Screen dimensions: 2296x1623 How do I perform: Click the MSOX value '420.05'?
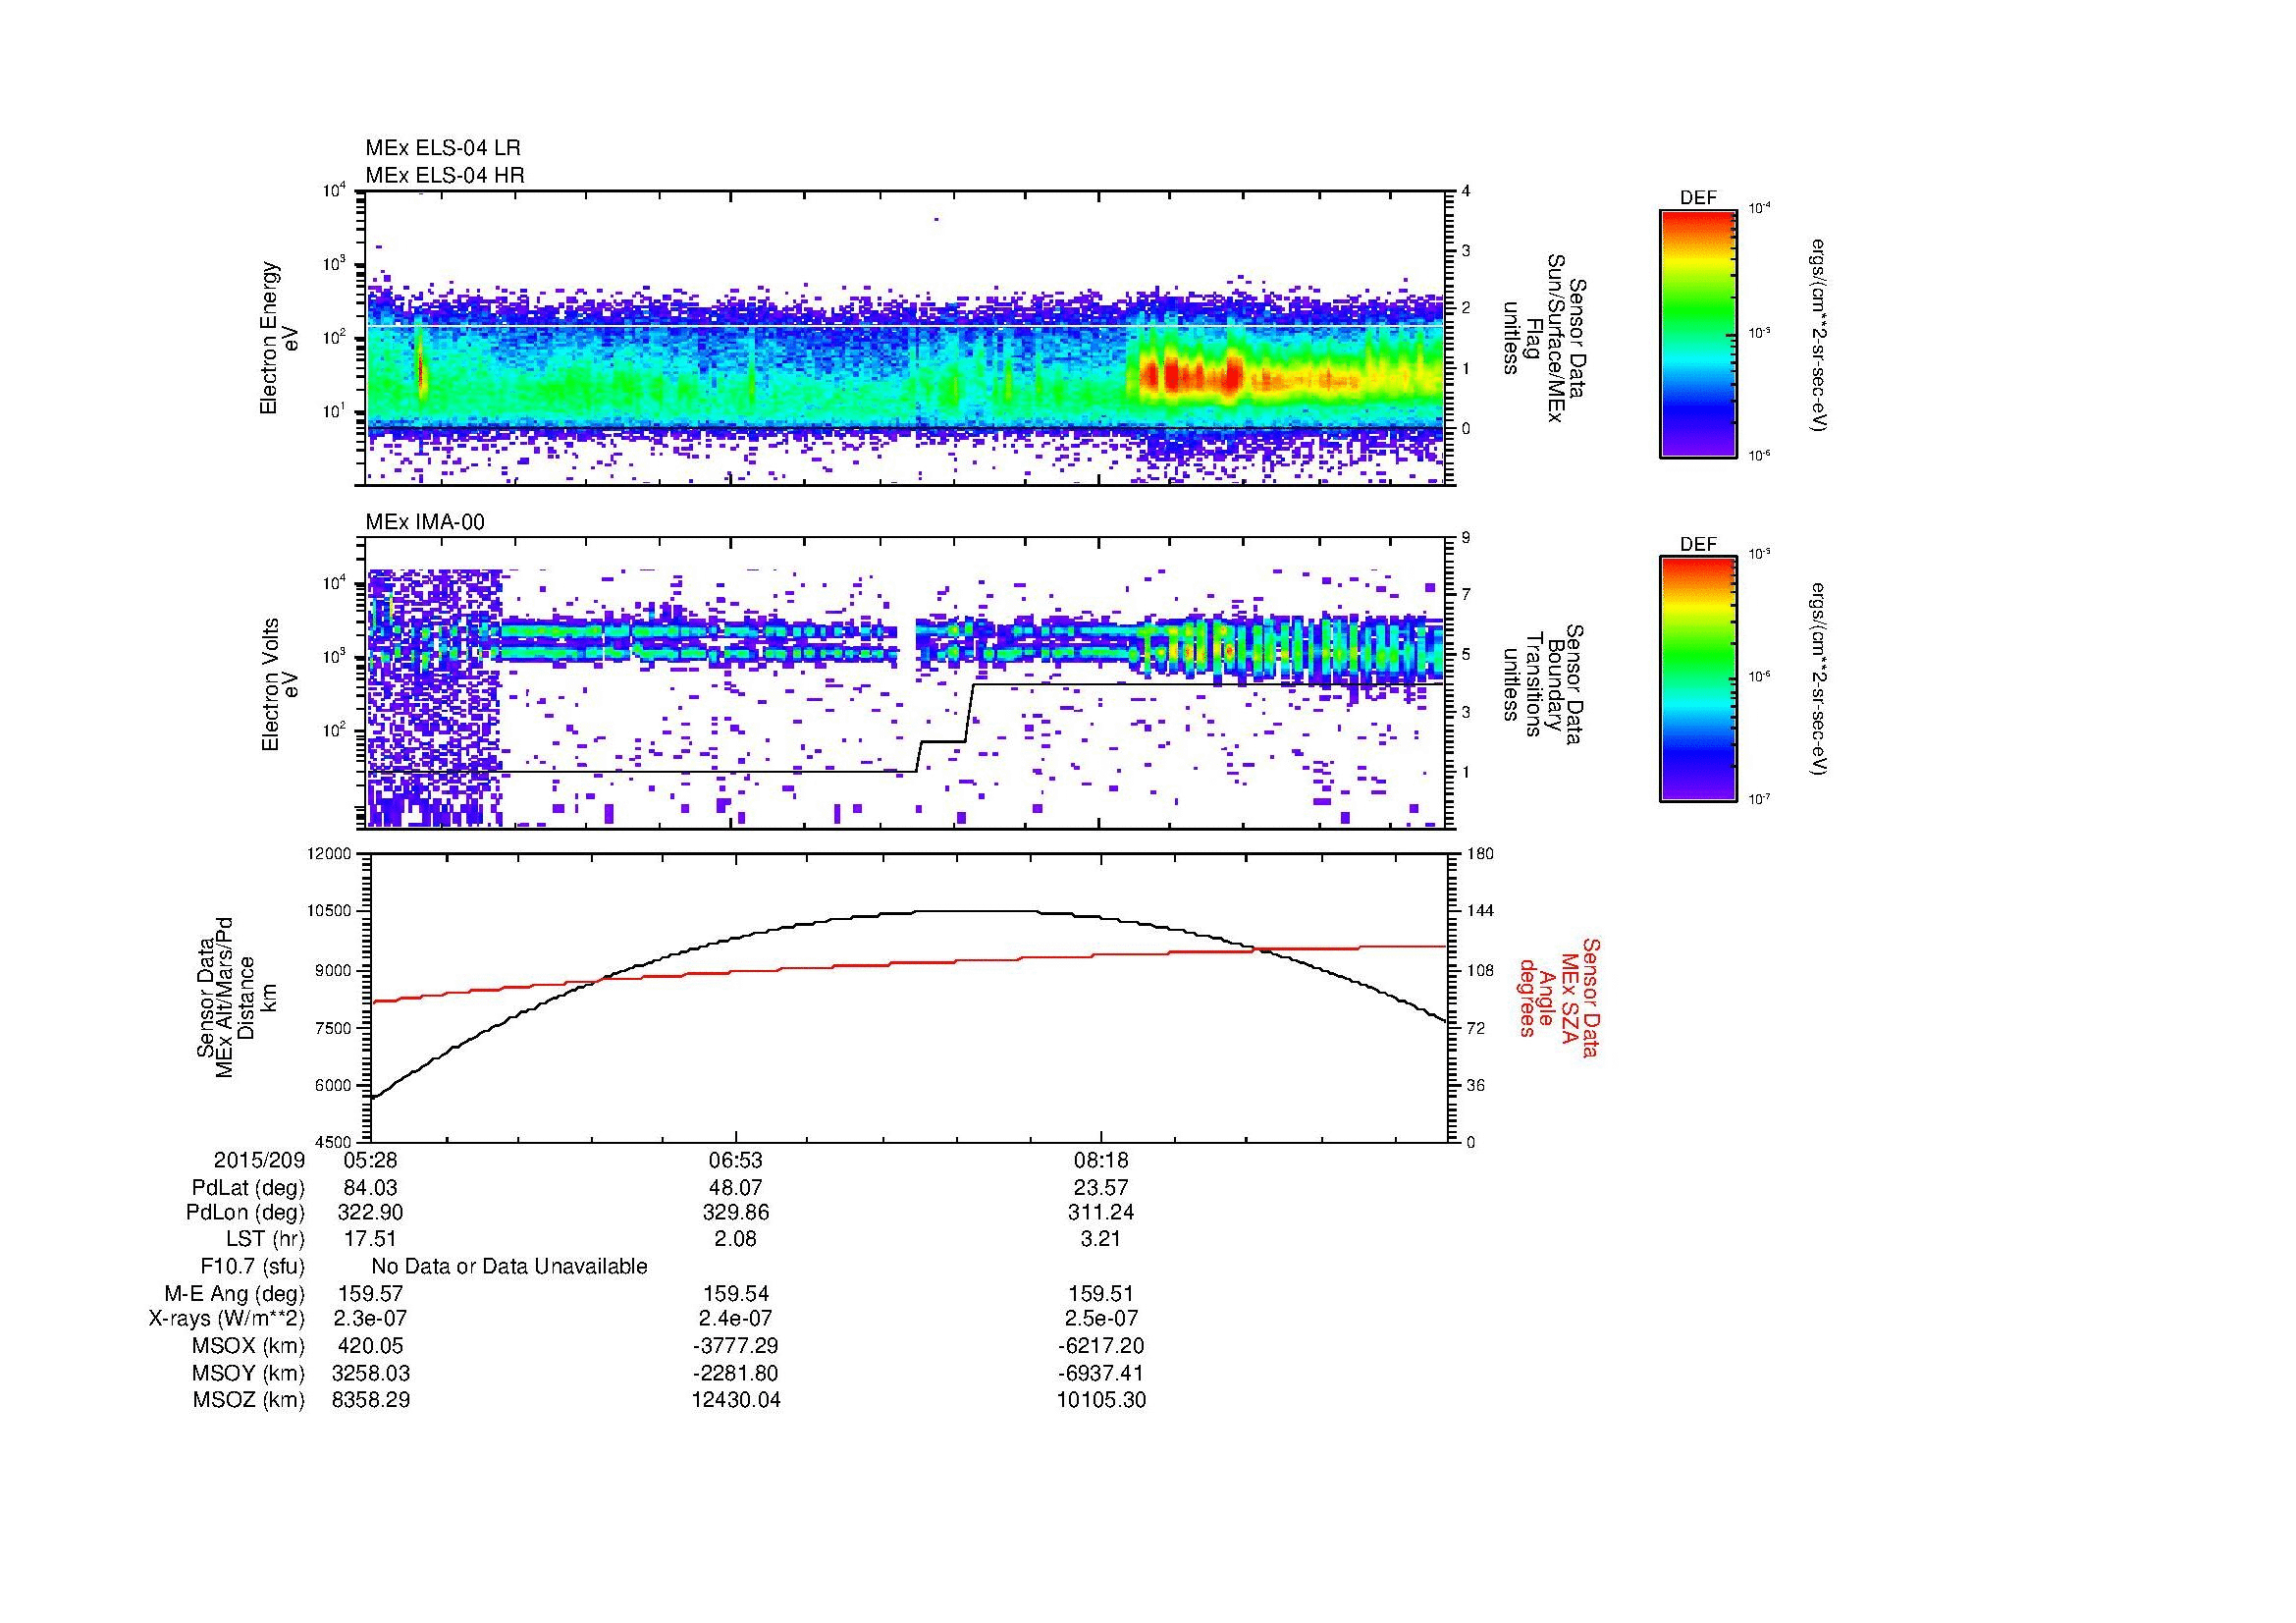(370, 1346)
